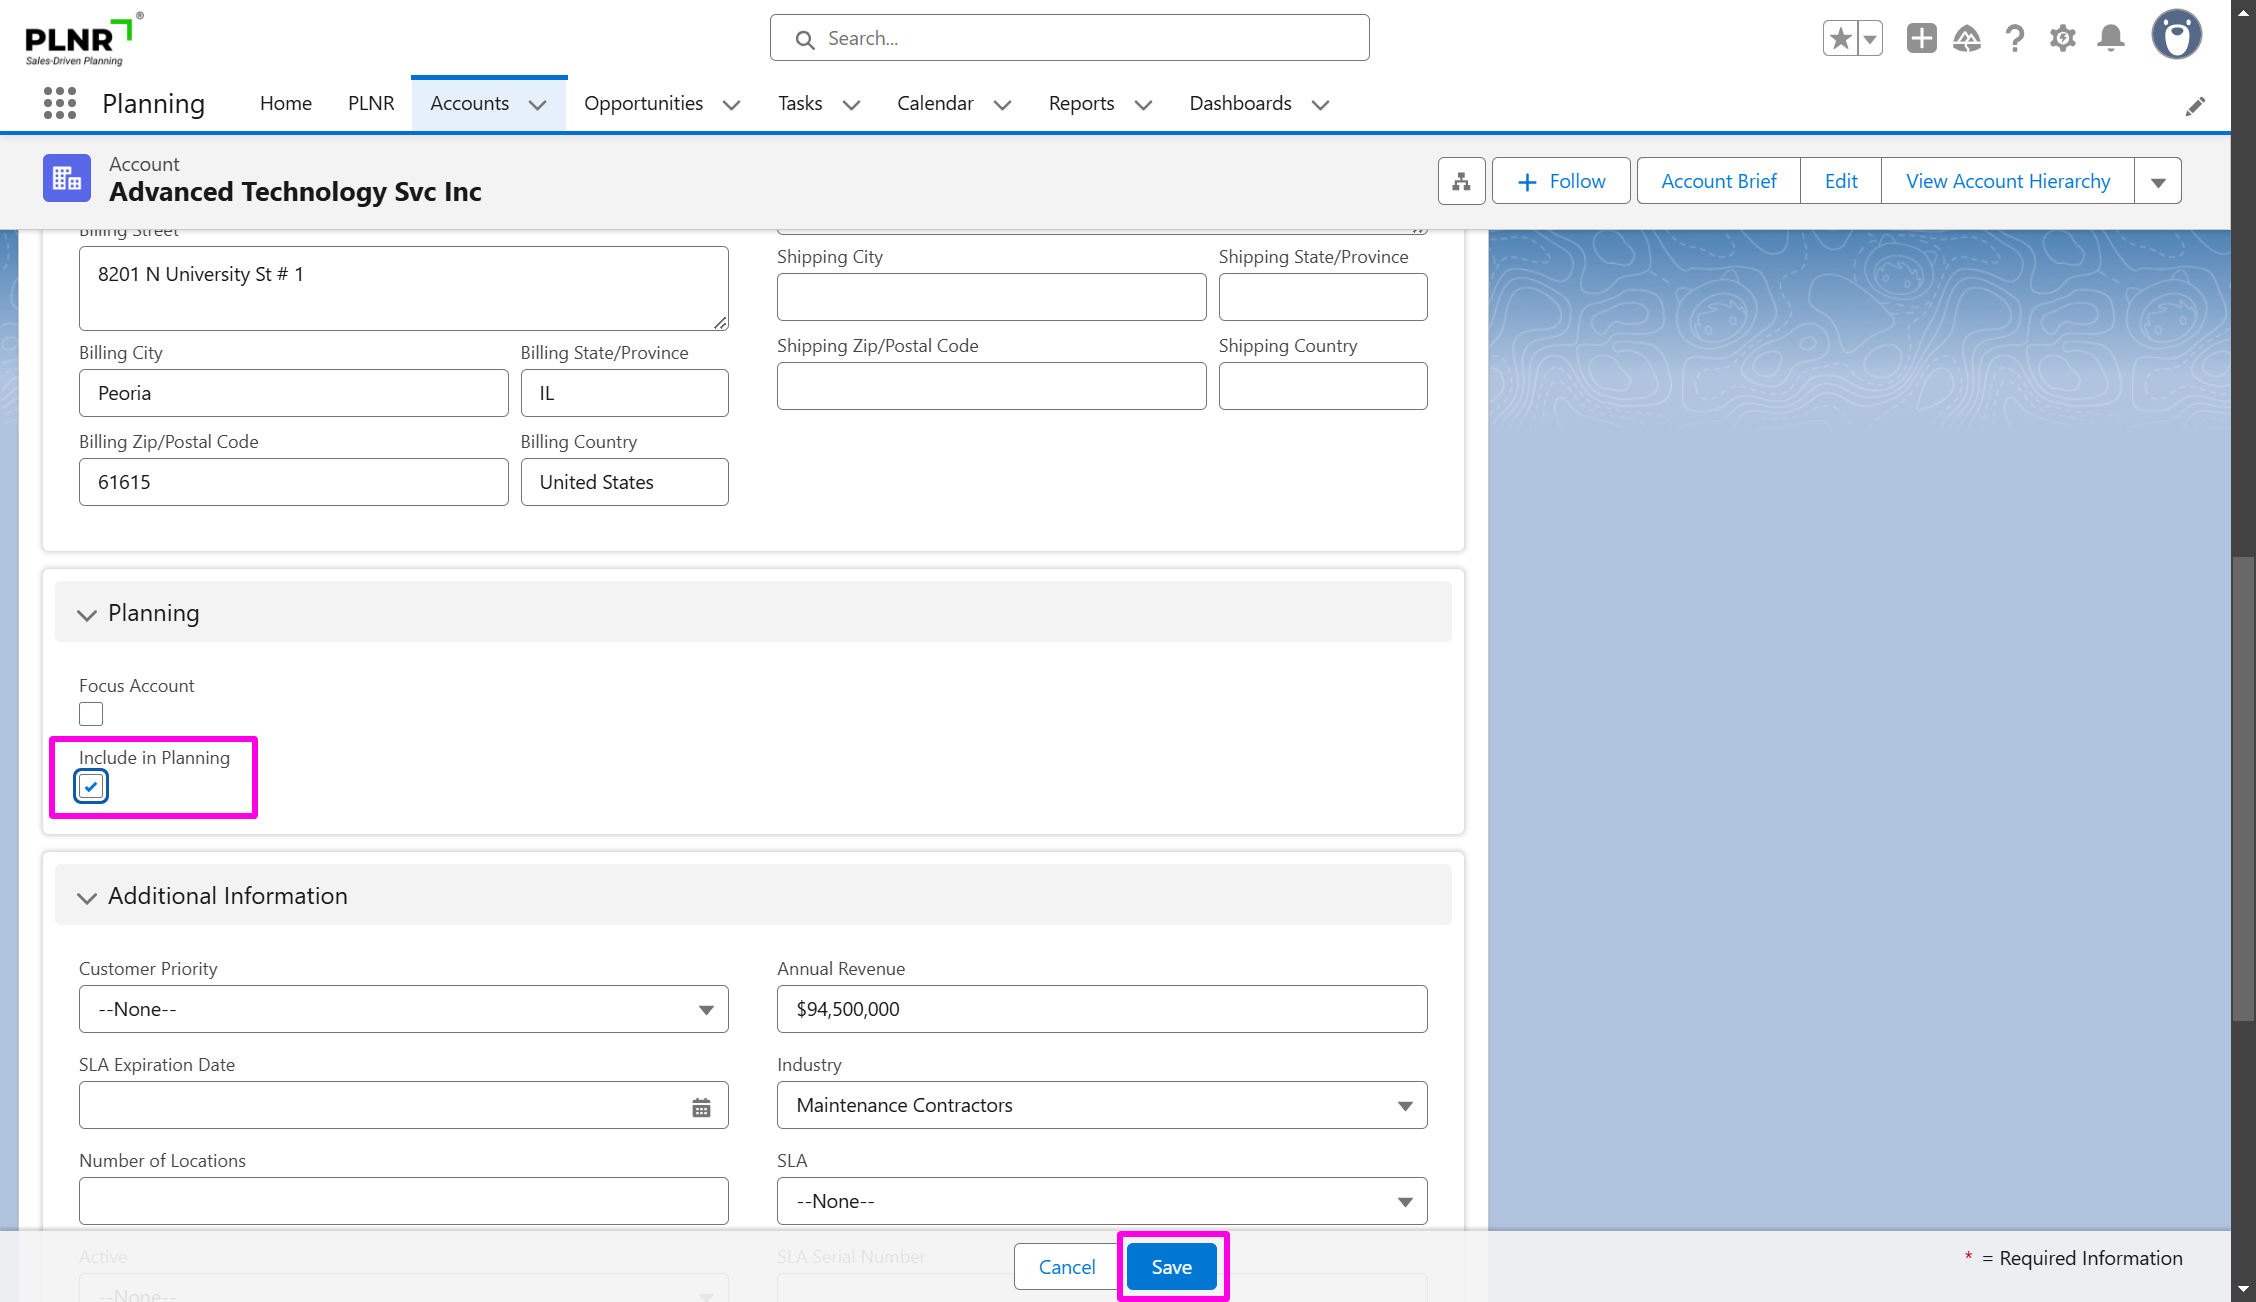Click the Save button

click(1171, 1267)
